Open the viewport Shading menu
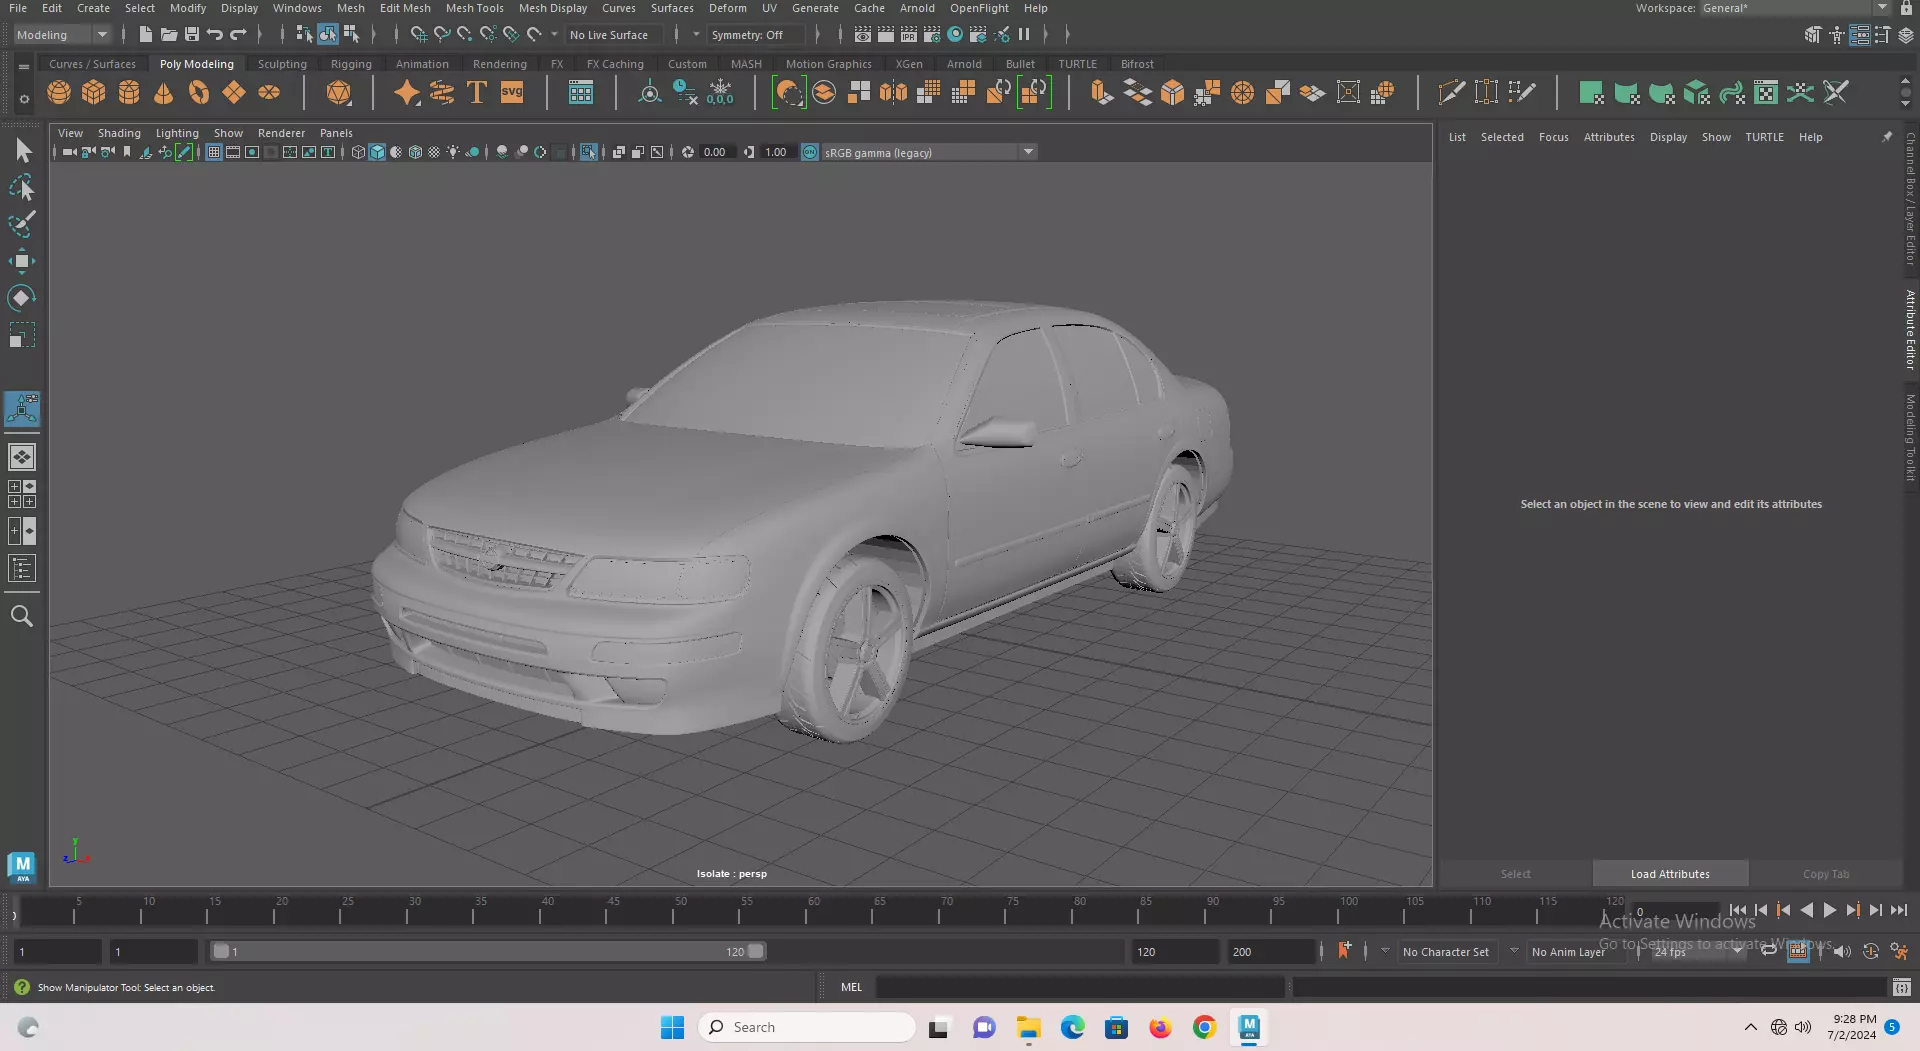 click(119, 133)
